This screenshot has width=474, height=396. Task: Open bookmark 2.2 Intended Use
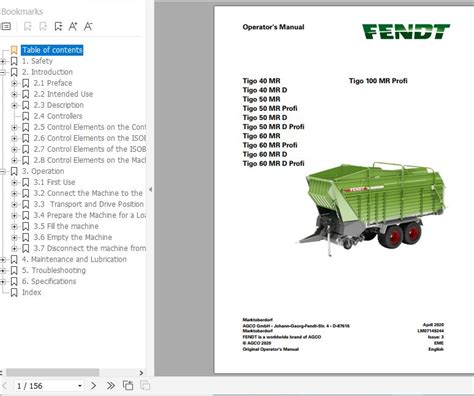63,94
